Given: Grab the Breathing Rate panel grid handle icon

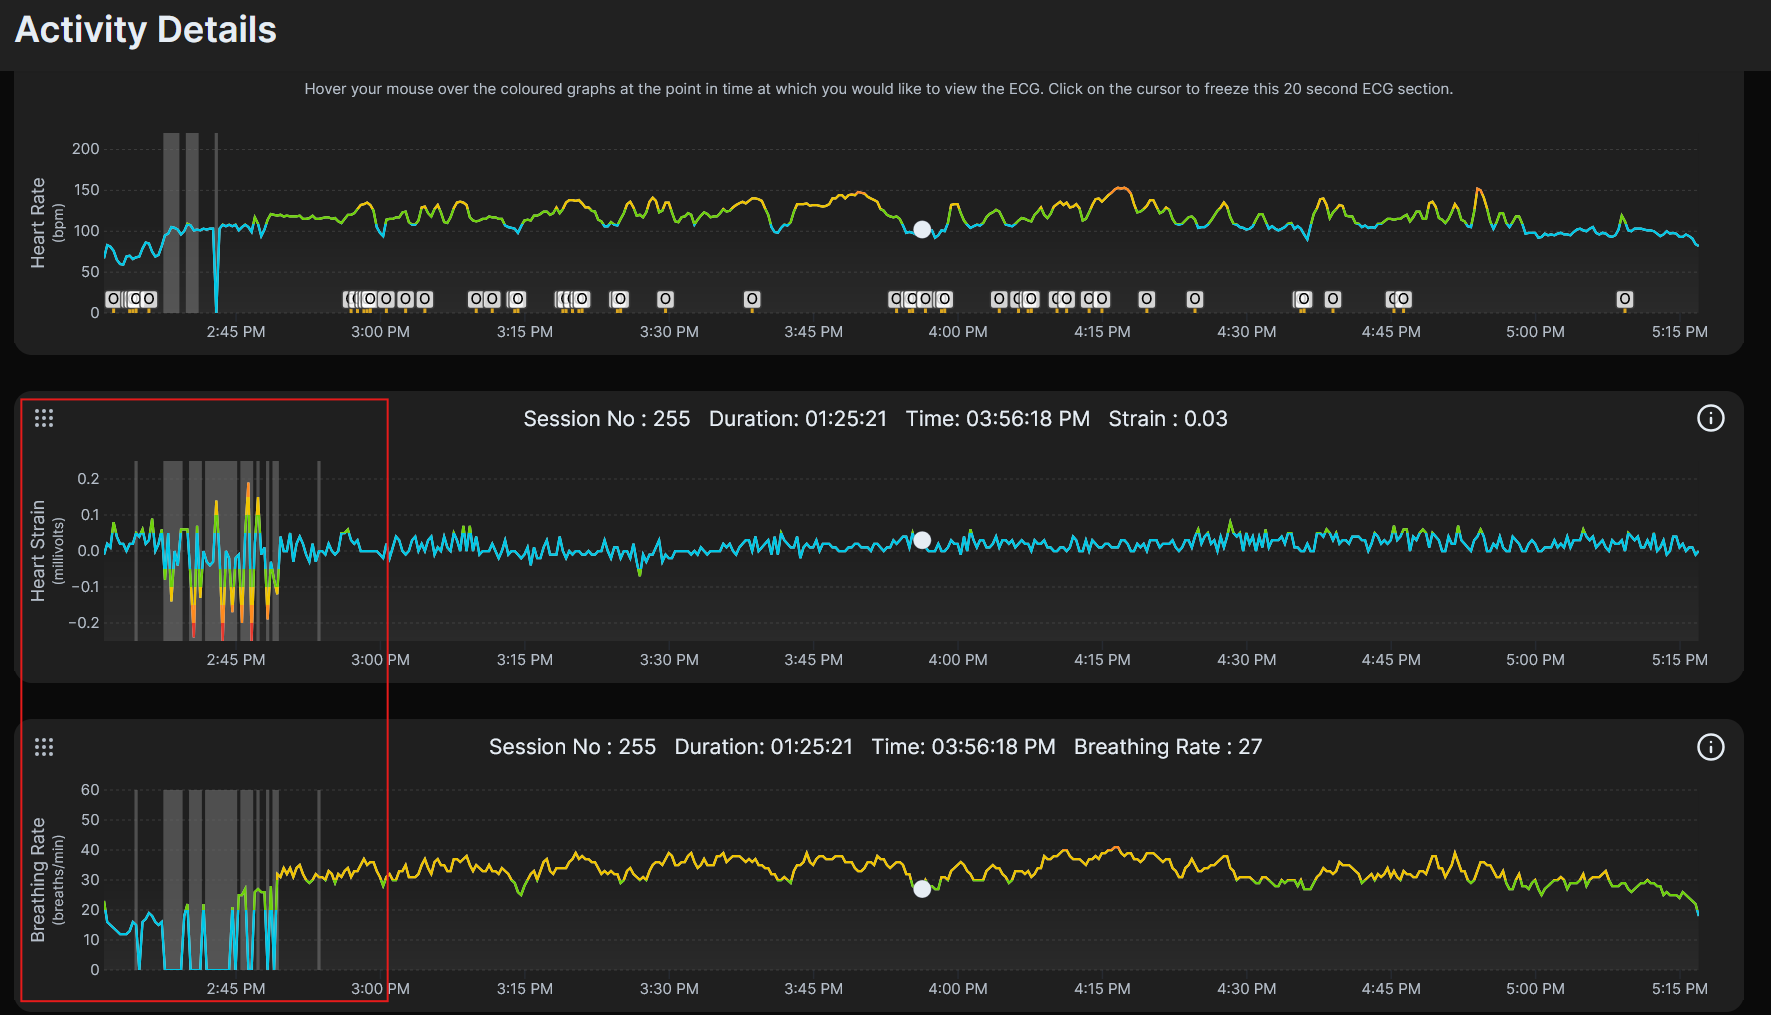Looking at the screenshot, I should point(44,747).
